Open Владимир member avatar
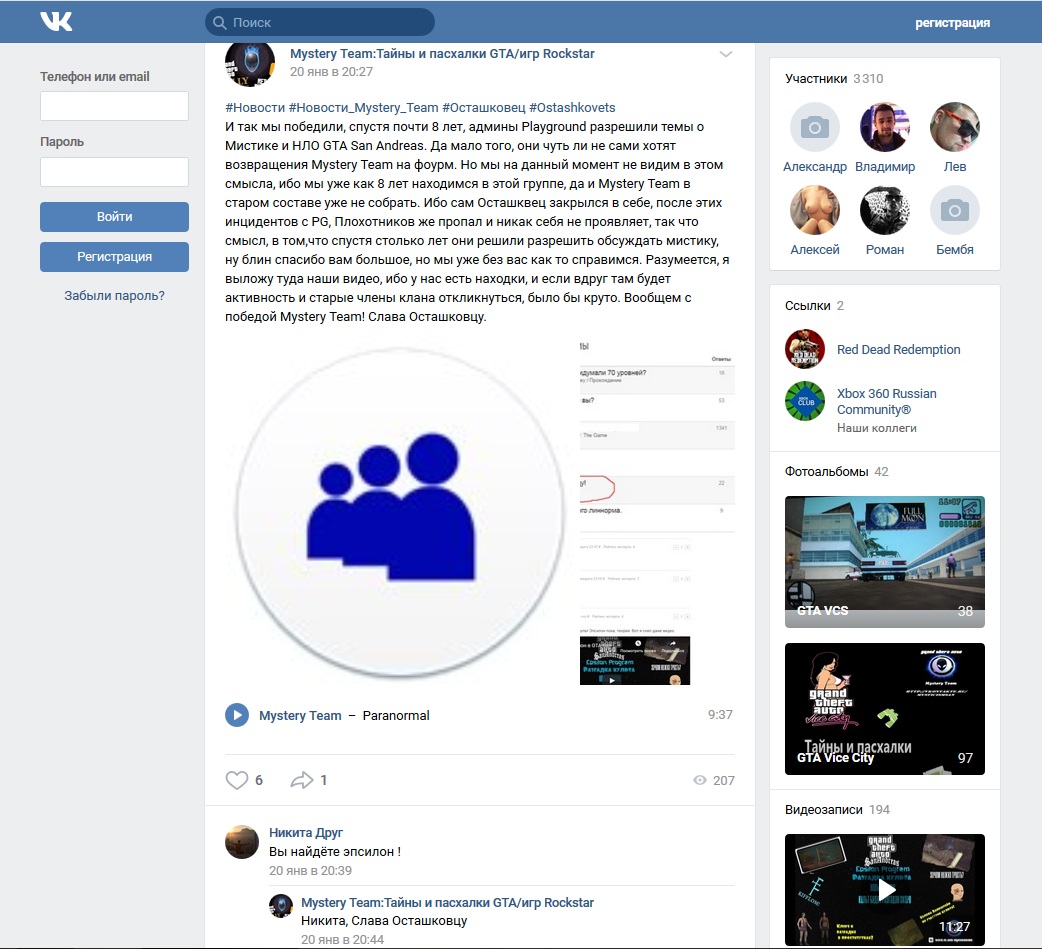The image size is (1042, 949). coord(885,127)
